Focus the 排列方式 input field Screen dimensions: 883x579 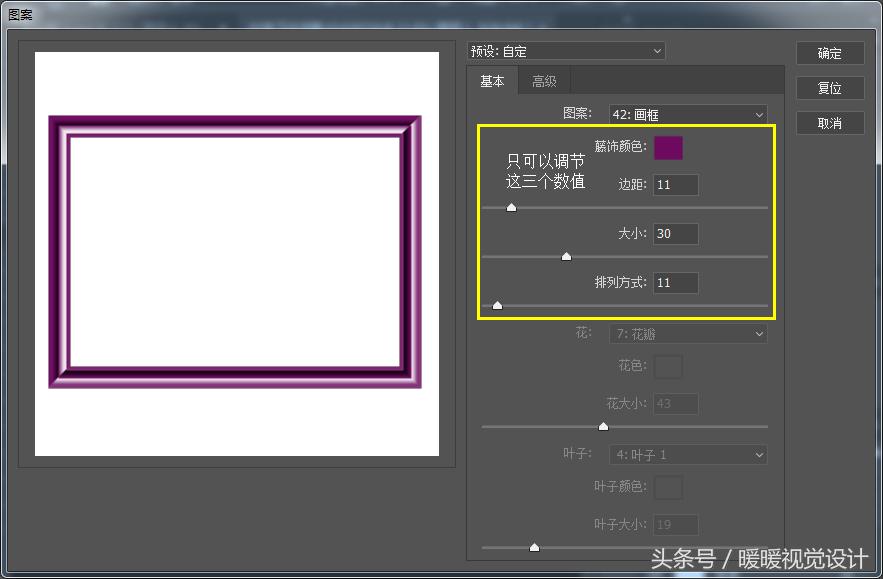point(674,282)
